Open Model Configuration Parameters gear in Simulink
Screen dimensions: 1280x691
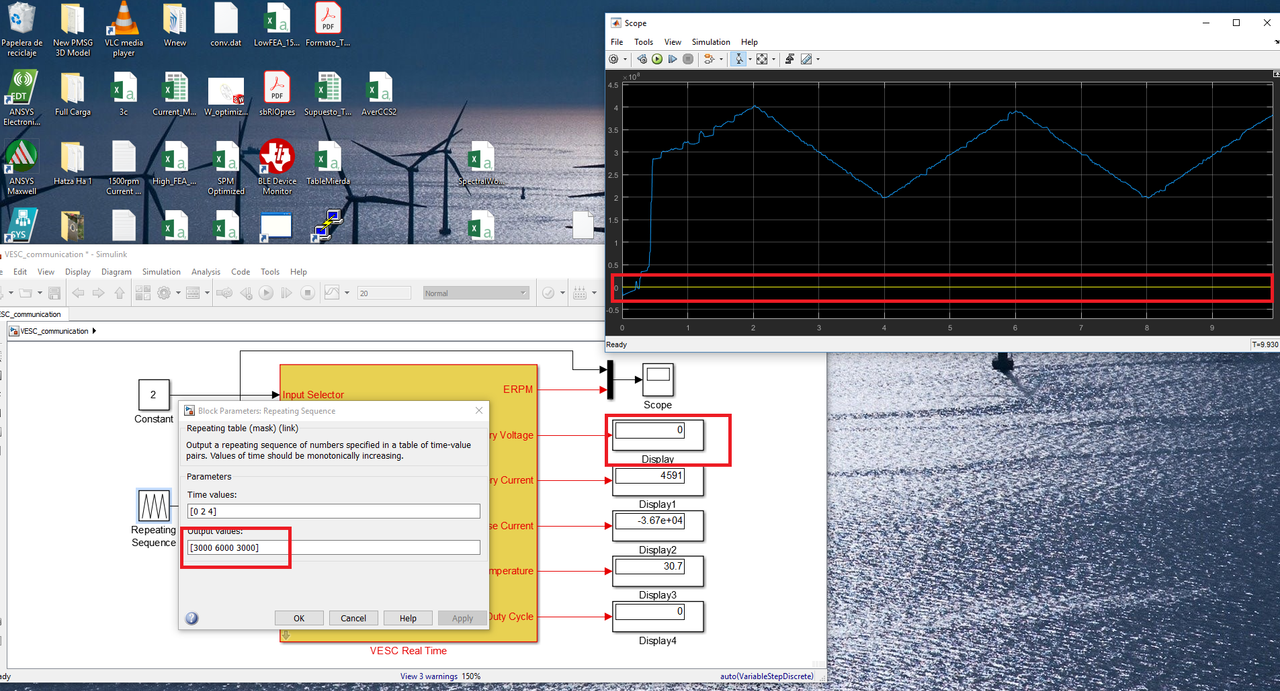[x=164, y=293]
